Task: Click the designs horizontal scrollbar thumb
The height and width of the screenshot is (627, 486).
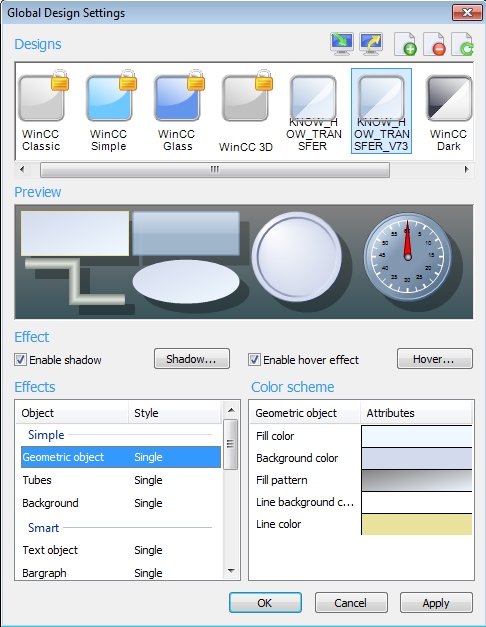Action: 215,170
